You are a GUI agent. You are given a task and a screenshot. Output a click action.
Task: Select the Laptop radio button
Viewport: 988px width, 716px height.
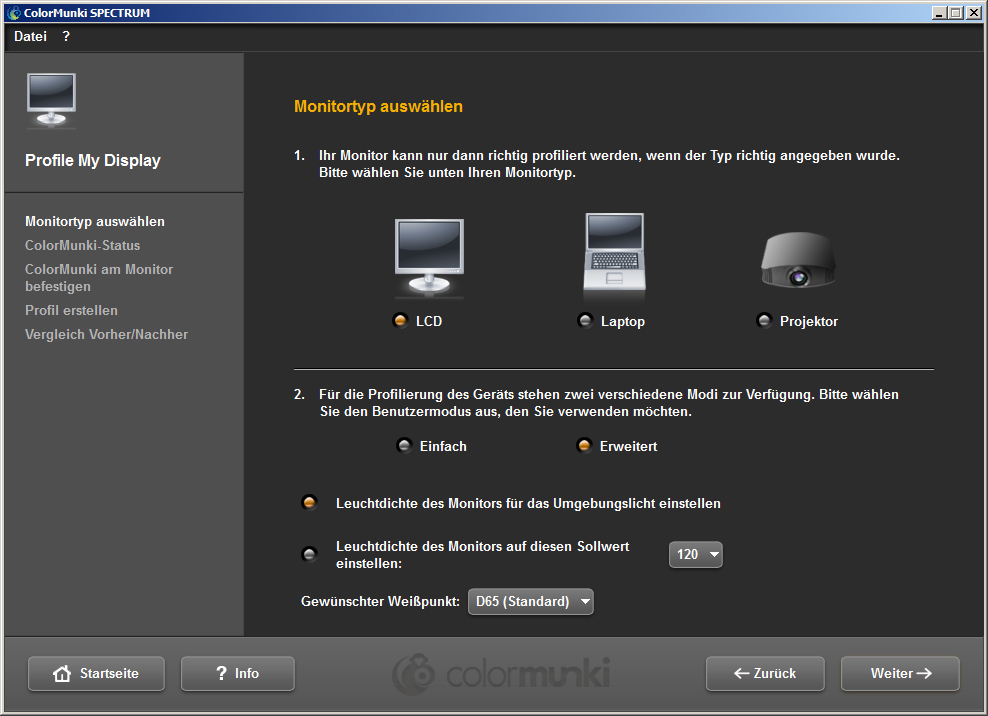pyautogui.click(x=585, y=320)
